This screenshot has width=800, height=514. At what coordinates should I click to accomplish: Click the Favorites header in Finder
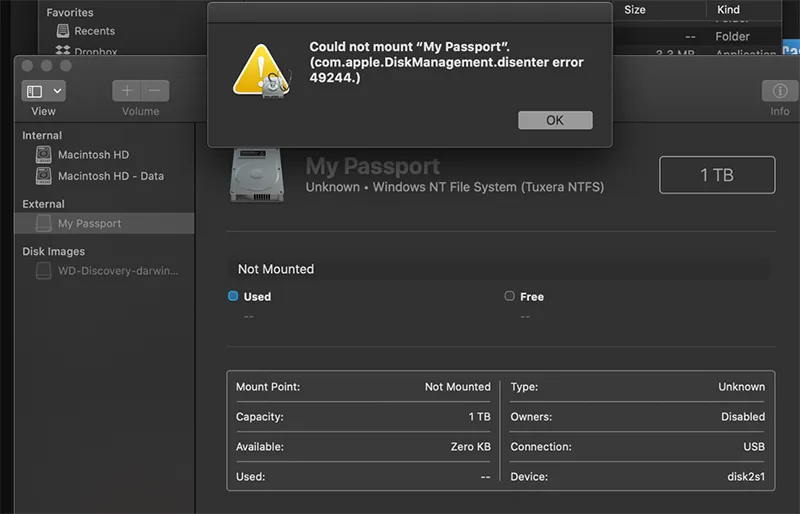(x=70, y=12)
